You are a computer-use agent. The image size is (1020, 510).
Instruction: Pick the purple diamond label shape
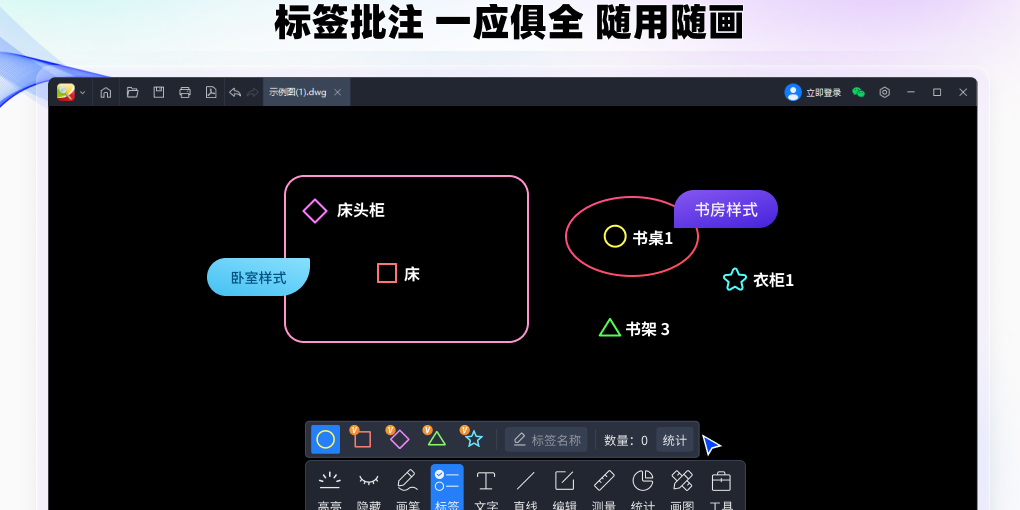tap(399, 439)
